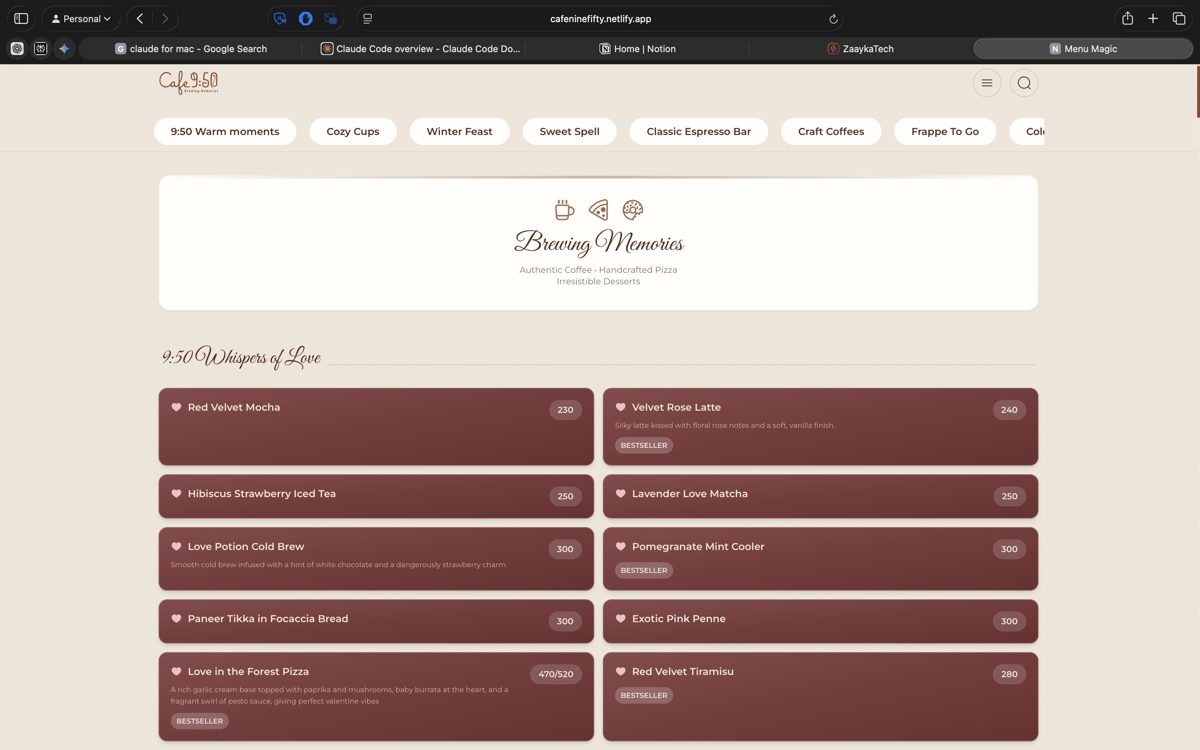The image size is (1200, 750).
Task: Select the Classic Espresso Bar category
Action: coord(698,131)
